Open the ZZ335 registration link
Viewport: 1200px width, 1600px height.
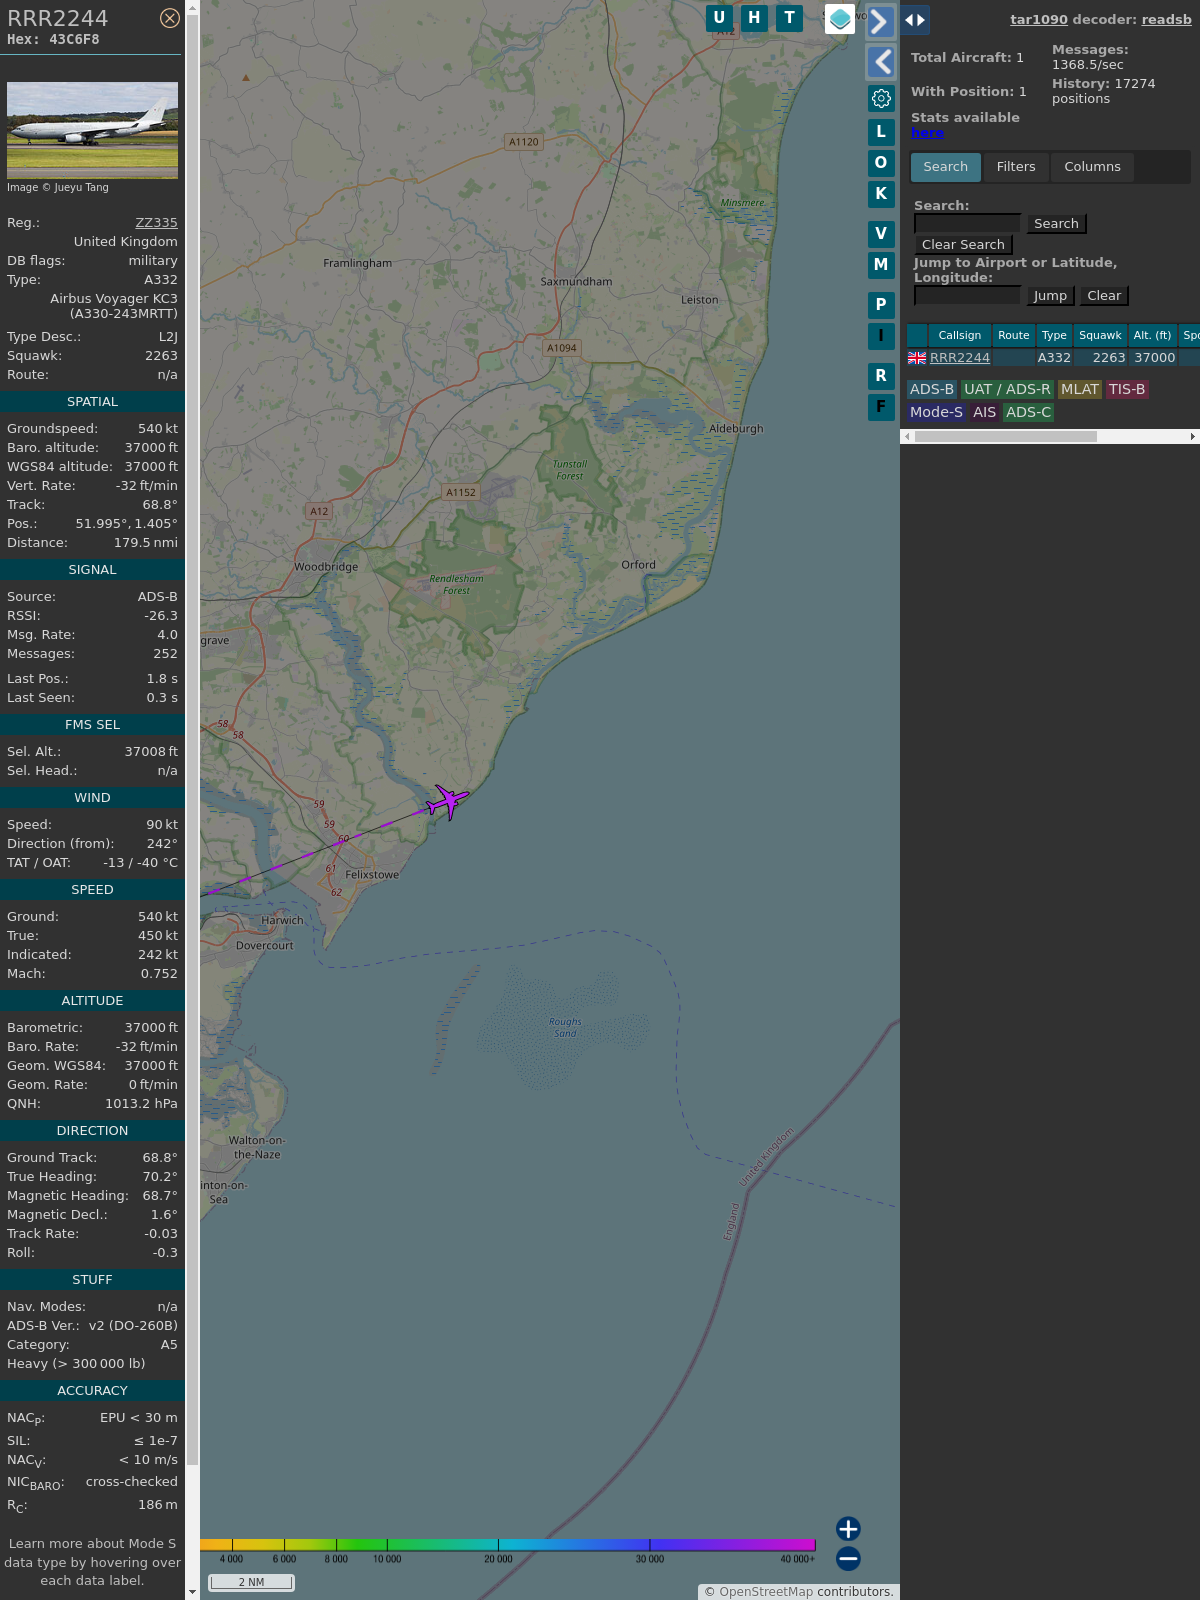(x=156, y=223)
